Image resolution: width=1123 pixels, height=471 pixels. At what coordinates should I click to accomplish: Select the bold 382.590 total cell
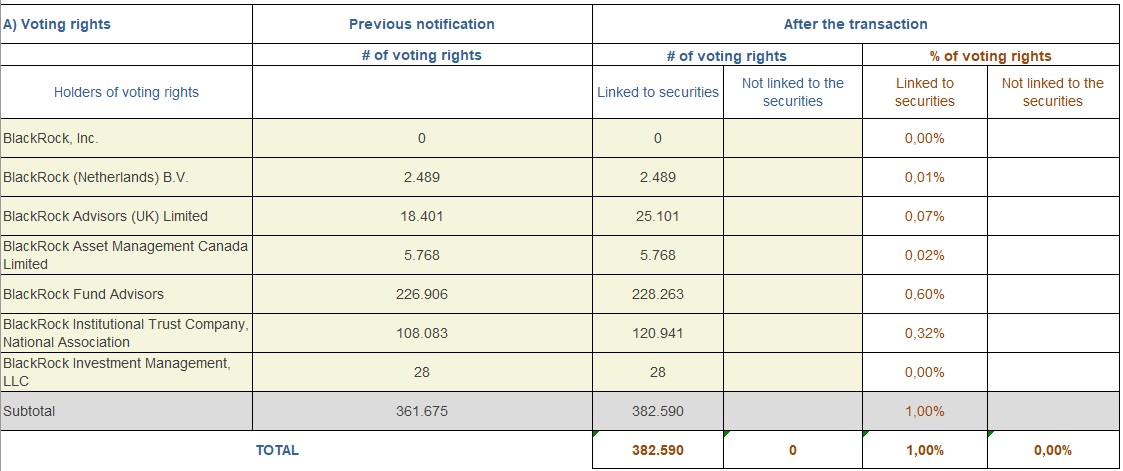click(x=657, y=450)
